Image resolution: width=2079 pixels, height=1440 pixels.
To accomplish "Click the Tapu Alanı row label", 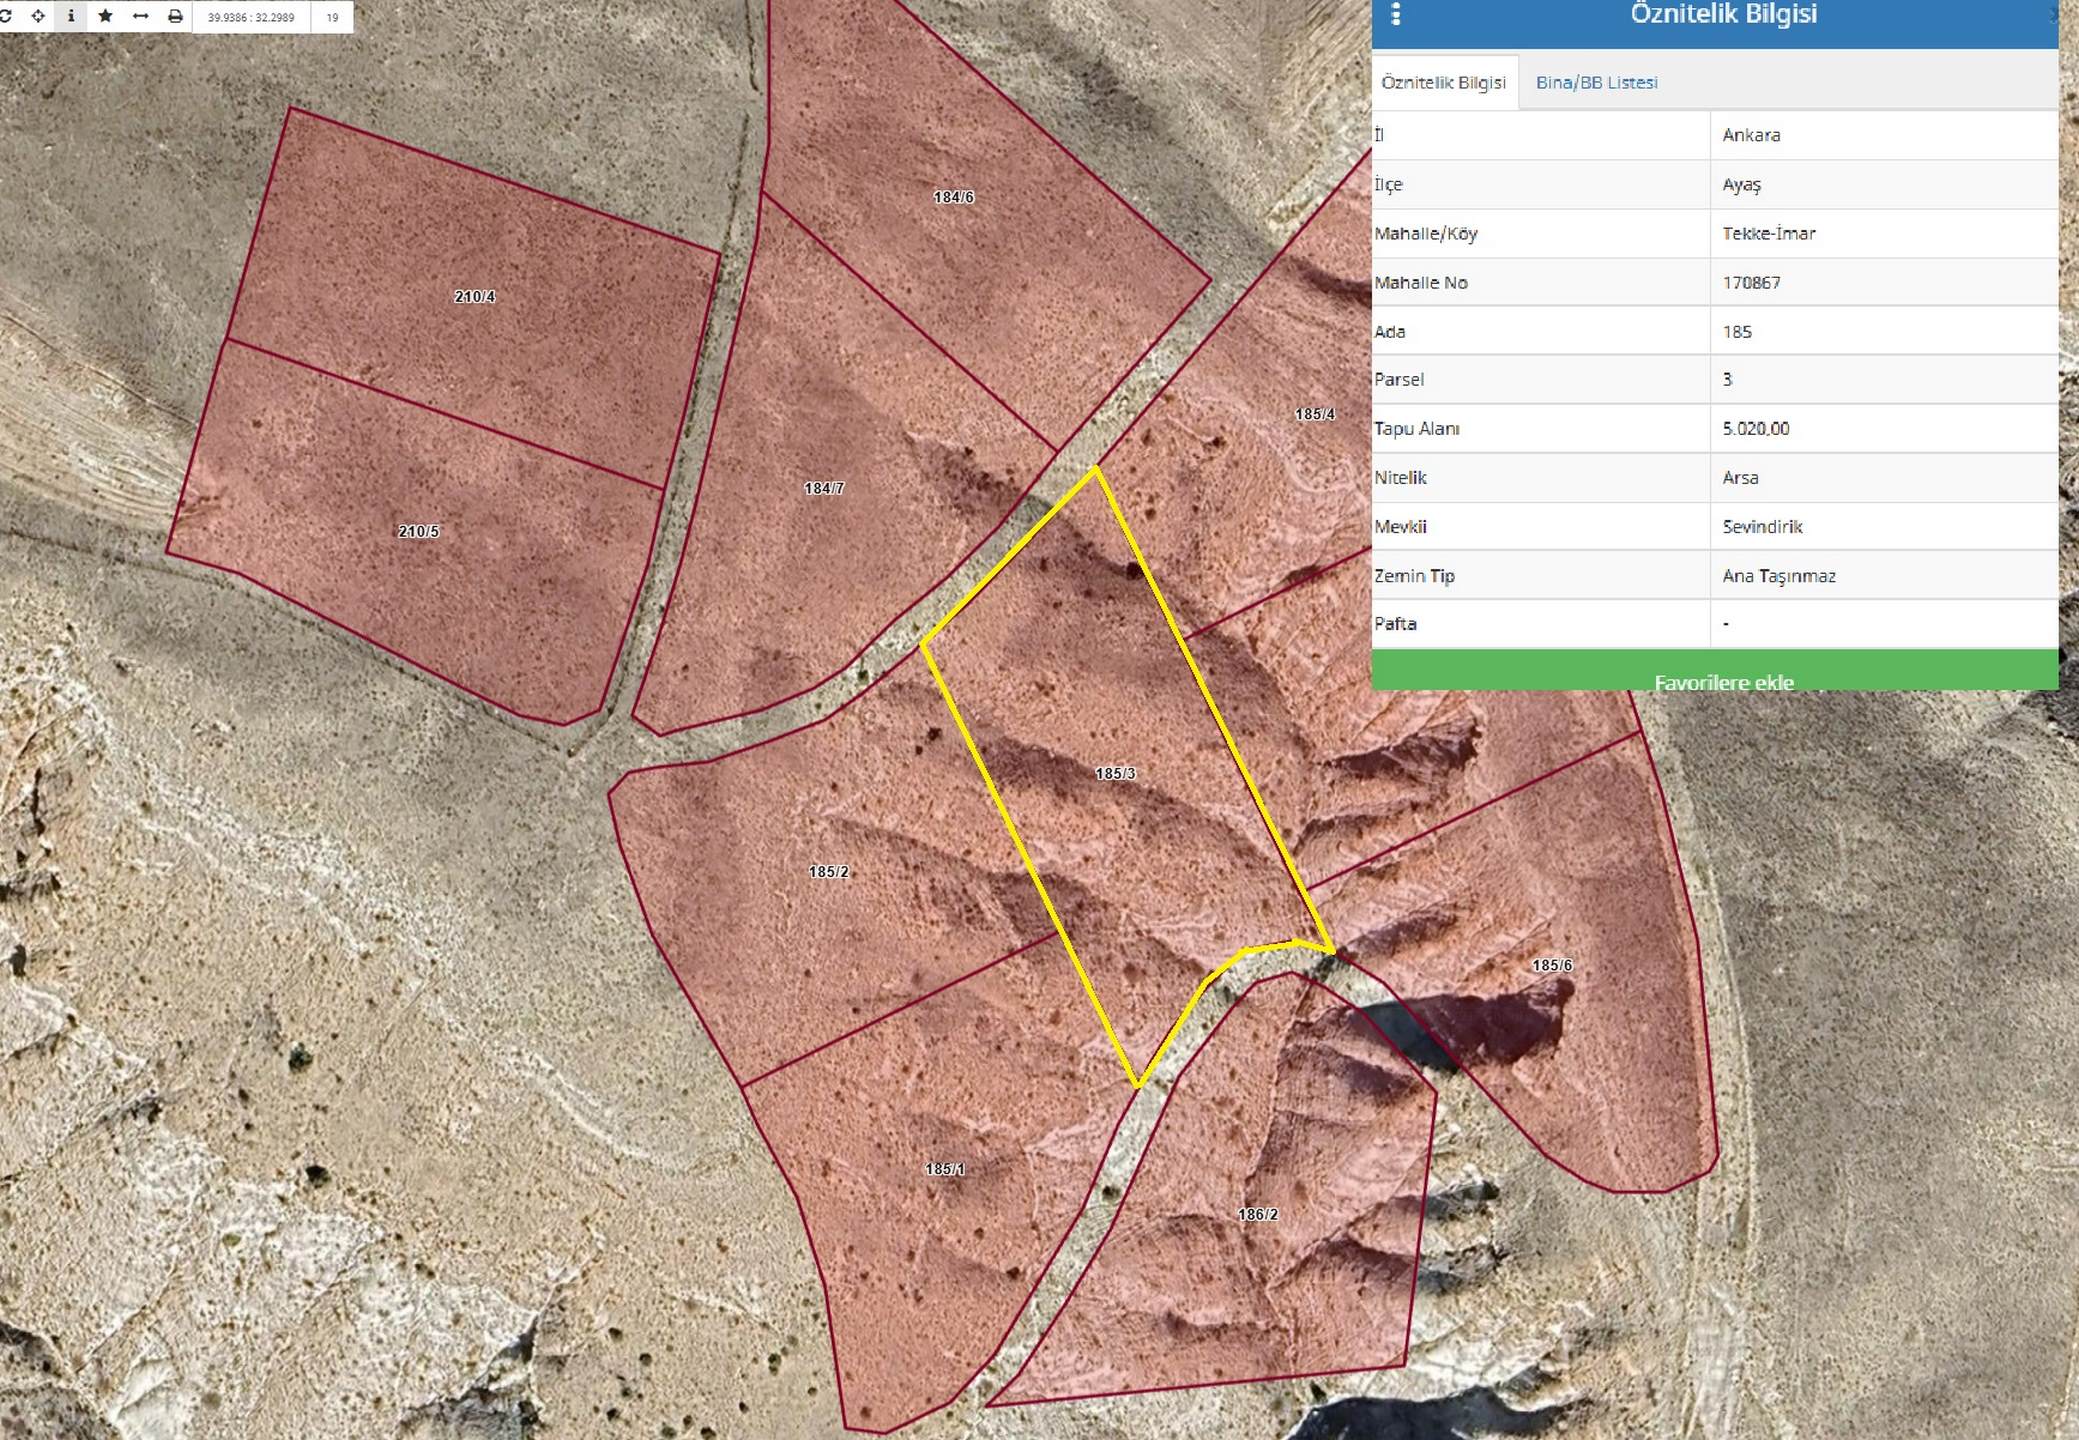I will [x=1416, y=428].
